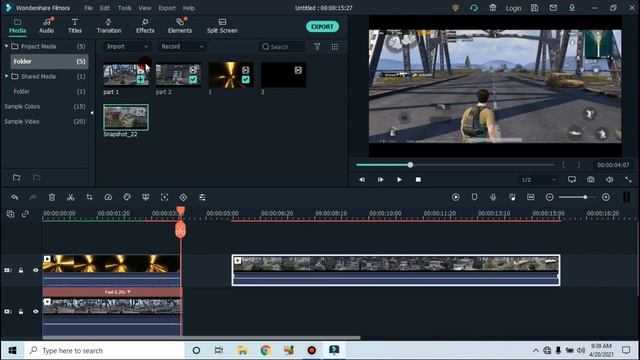Step back one frame in preview
Screen dimensions: 640x360
362,180
